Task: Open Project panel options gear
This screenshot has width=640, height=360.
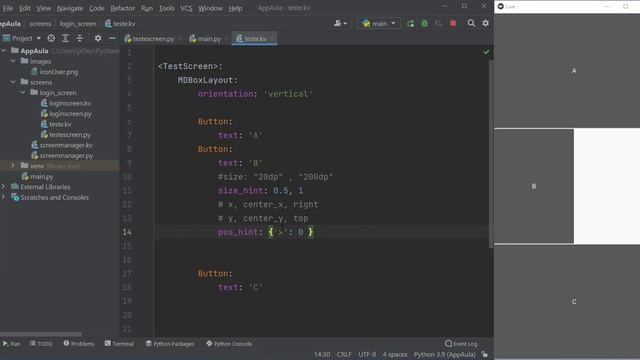Action: tap(98, 38)
